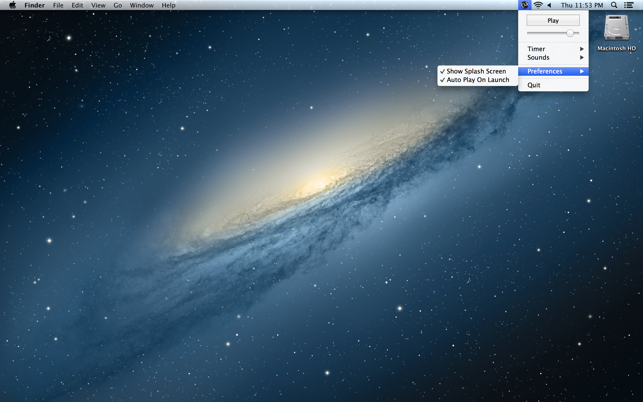Open the Go menu
Screen dimensions: 643x402
(118, 5)
